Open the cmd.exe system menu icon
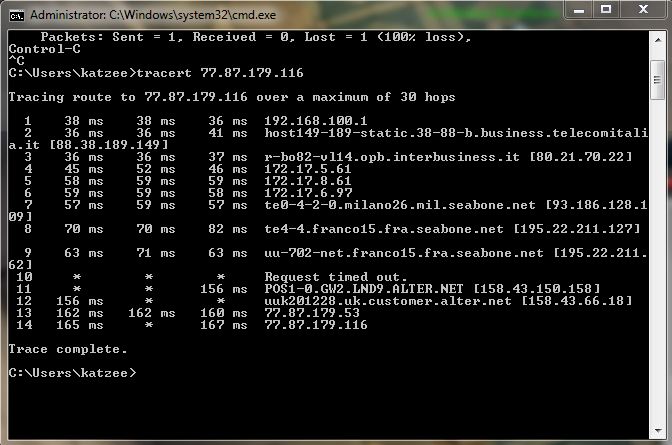Image resolution: width=672 pixels, height=445 pixels. (16, 15)
